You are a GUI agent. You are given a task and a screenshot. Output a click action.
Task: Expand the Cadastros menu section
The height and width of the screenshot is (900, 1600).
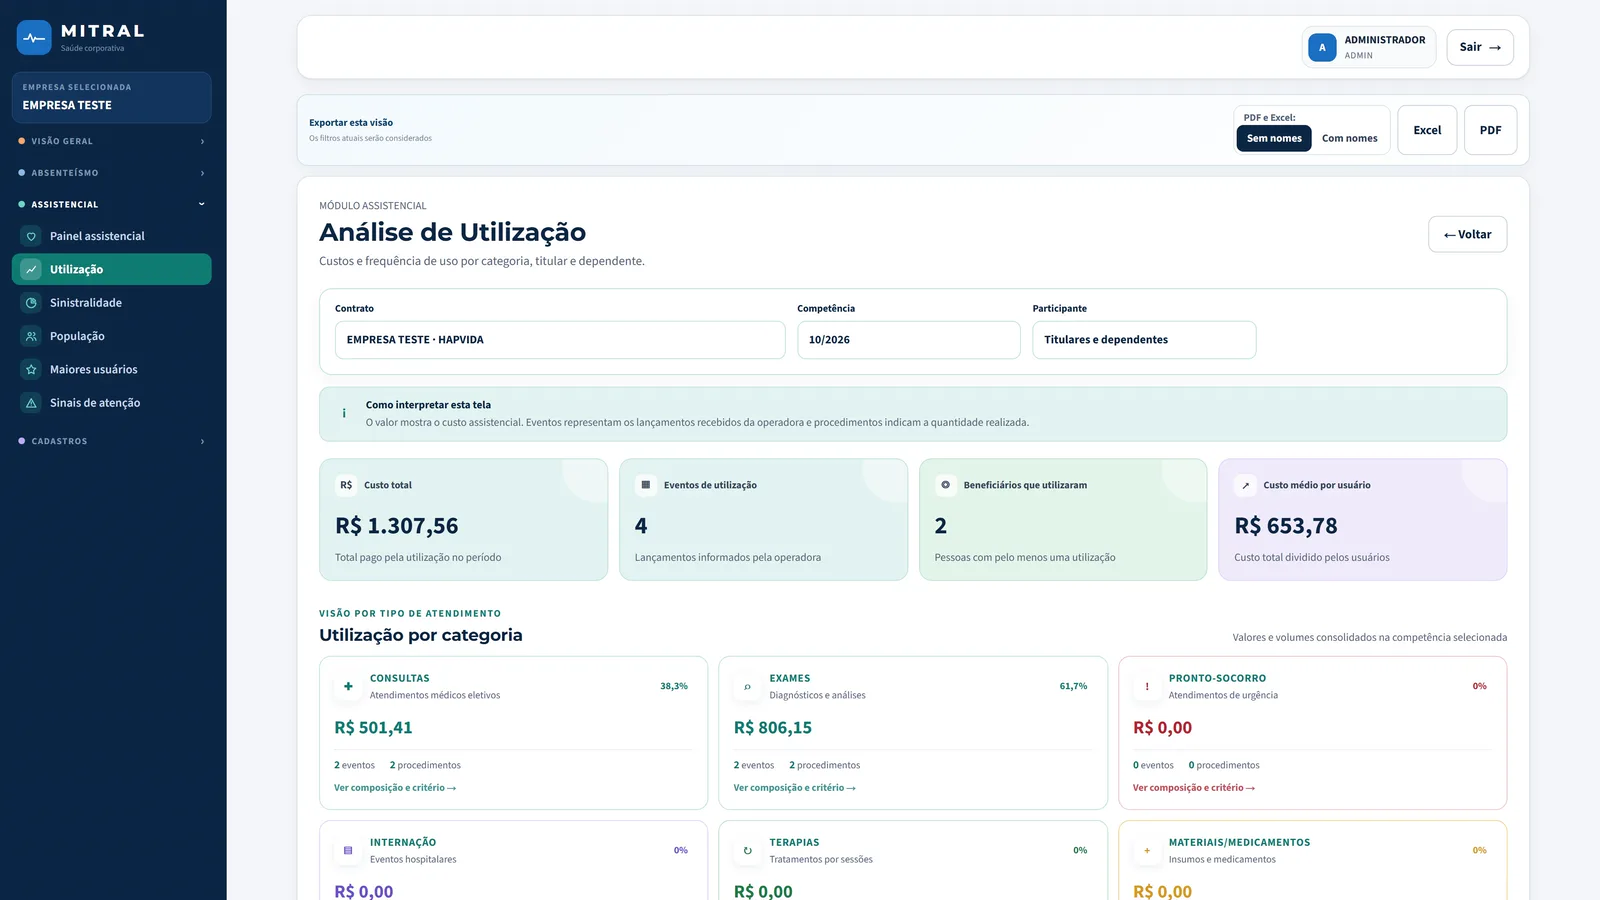(111, 441)
